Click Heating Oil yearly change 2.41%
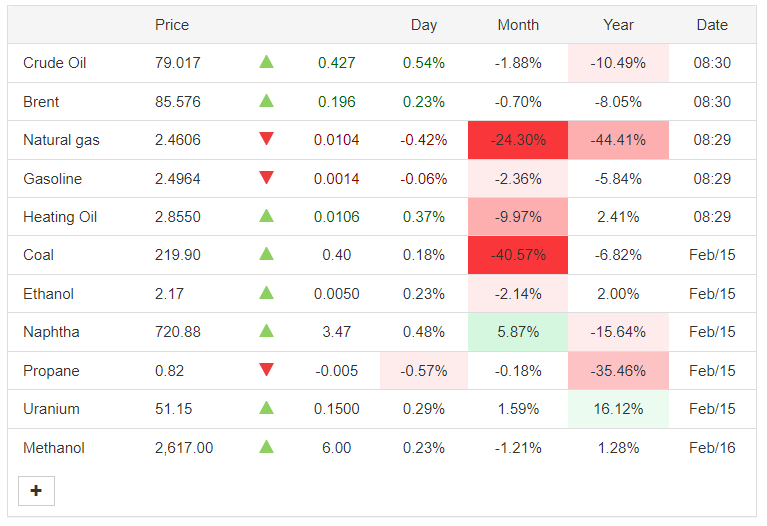Viewport: 767px width, 526px height. [x=618, y=217]
